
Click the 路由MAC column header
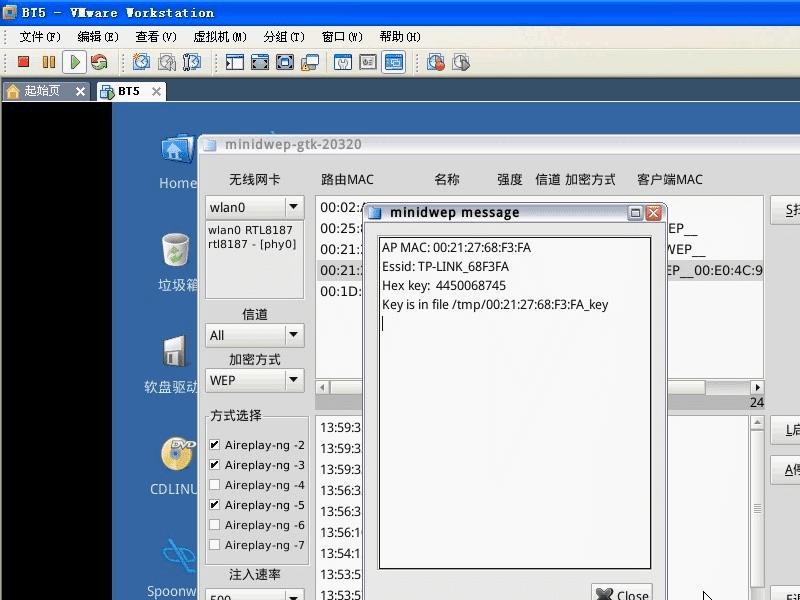[x=347, y=180]
